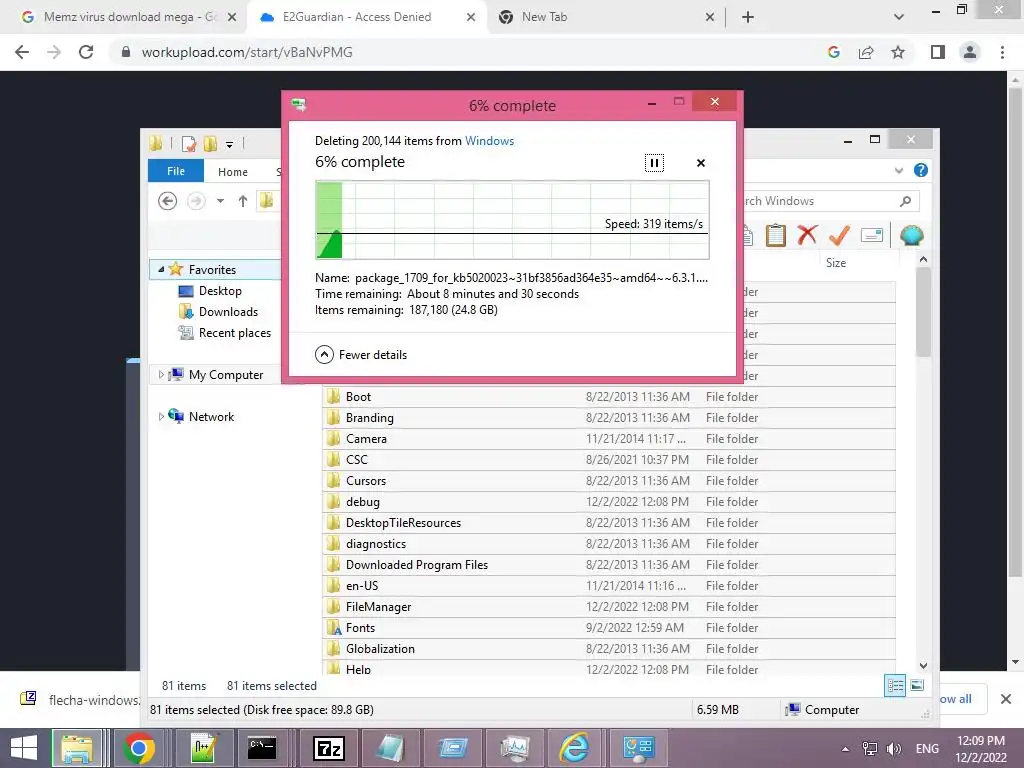Open Explorer recent locations dropdown arrow
Viewport: 1024px width, 768px height.
pos(221,201)
